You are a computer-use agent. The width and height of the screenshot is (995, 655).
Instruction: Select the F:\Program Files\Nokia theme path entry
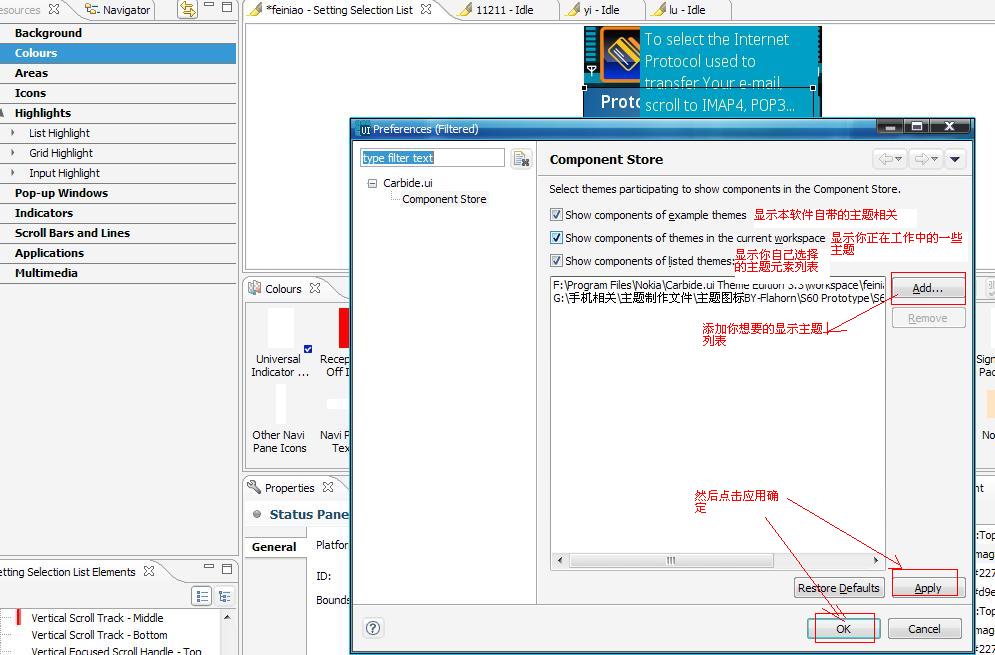coord(718,285)
